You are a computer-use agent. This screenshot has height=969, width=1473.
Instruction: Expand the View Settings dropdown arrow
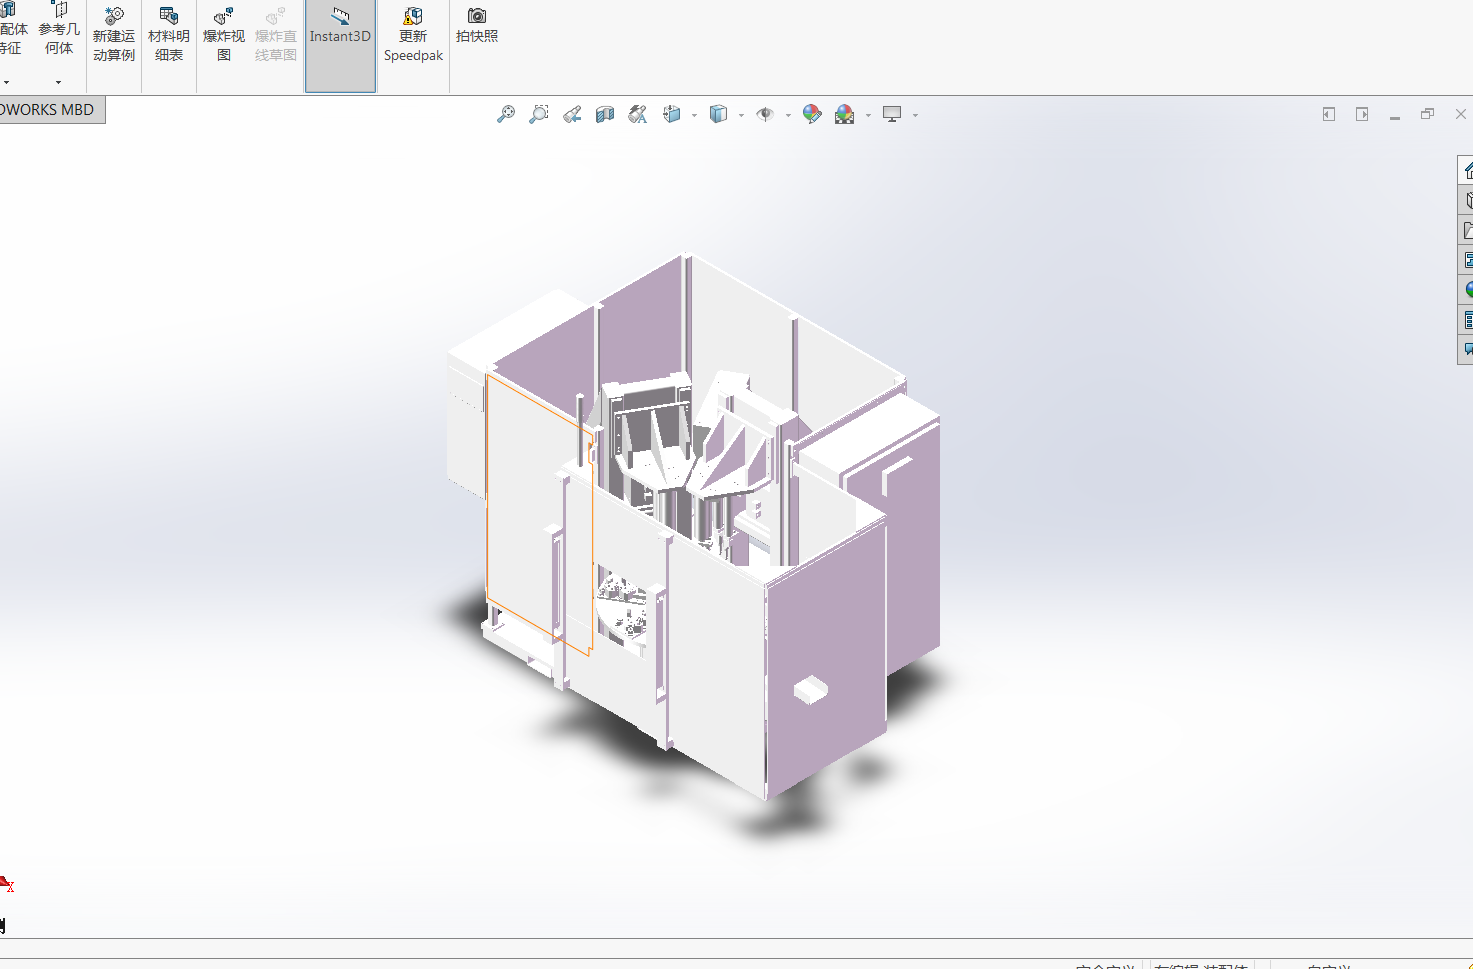click(x=915, y=115)
